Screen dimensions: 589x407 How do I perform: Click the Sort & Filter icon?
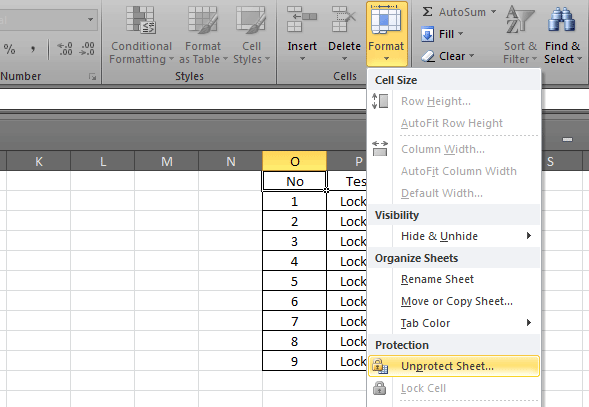[520, 20]
